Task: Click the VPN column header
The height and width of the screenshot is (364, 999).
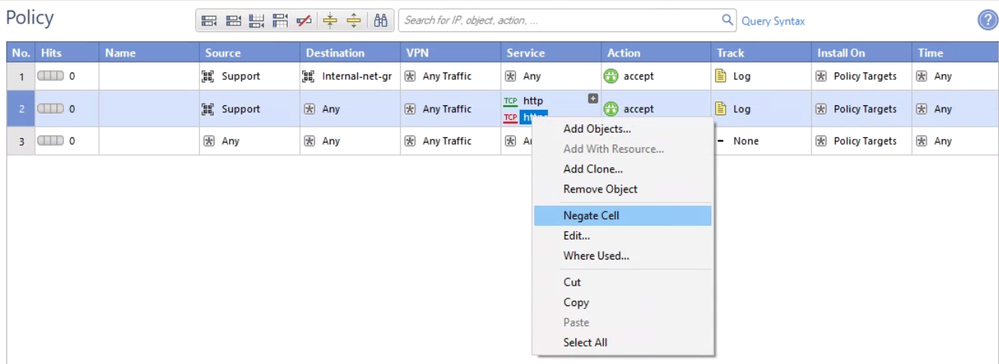Action: (451, 53)
